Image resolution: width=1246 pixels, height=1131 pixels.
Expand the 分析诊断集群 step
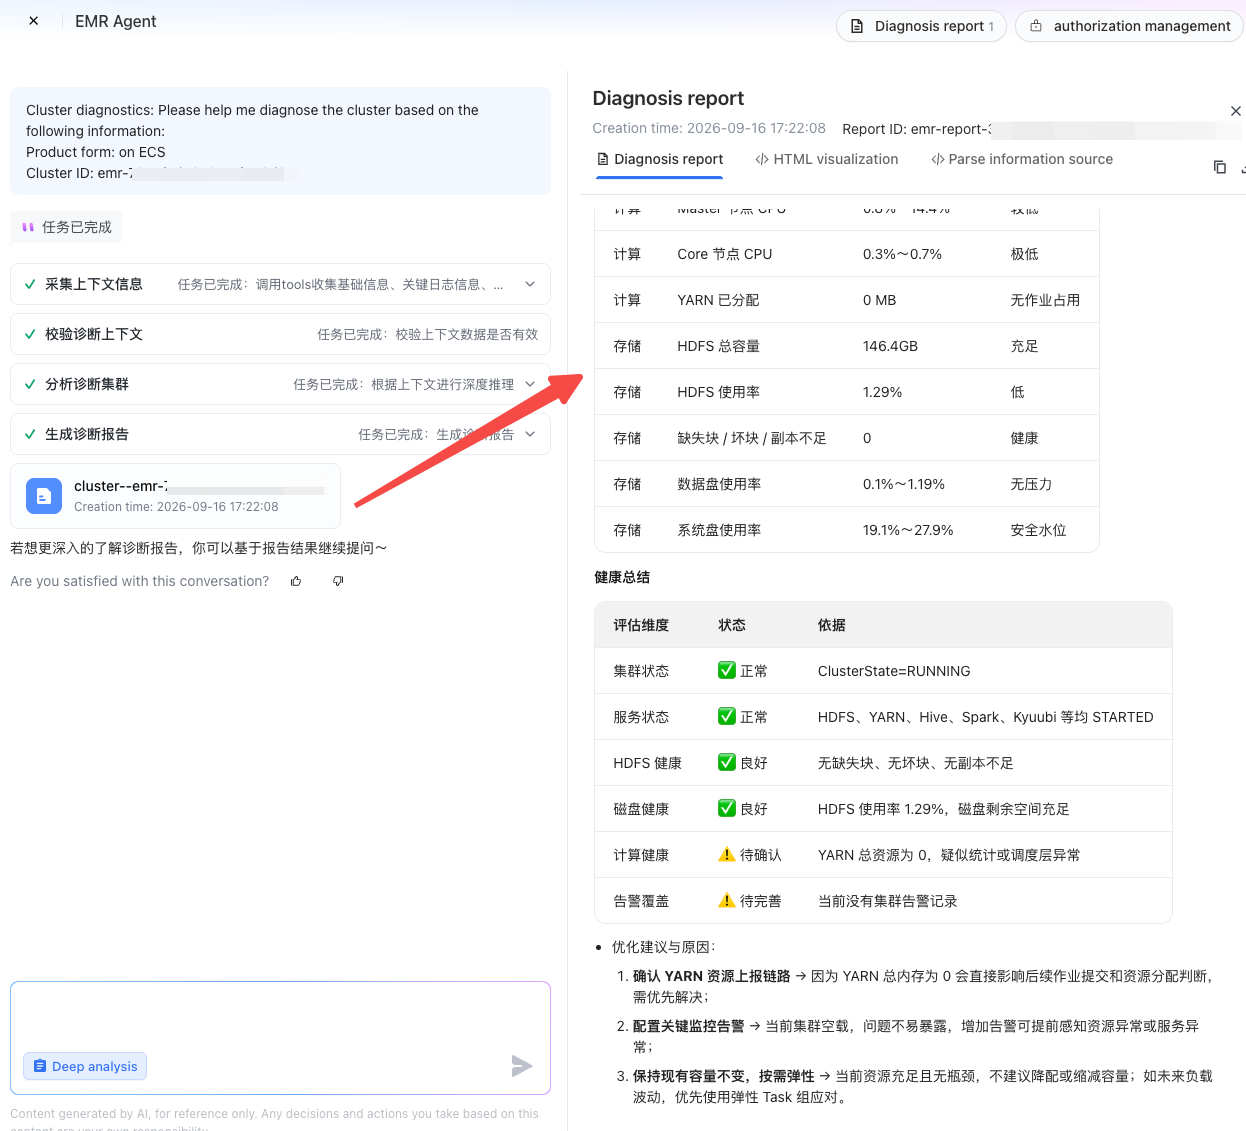530,384
